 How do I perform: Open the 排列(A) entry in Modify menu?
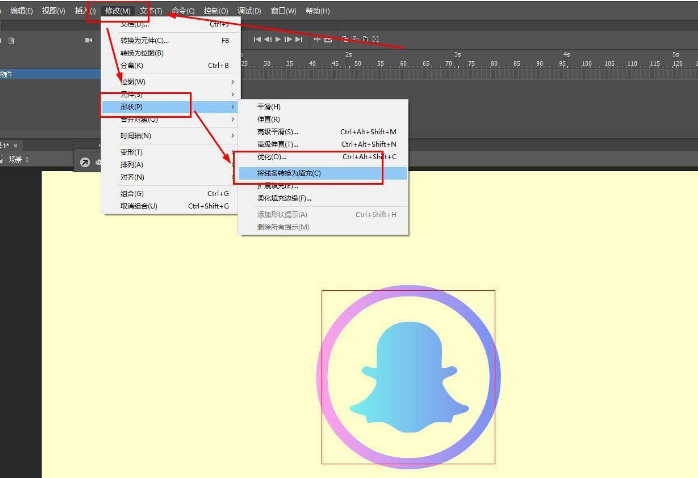coord(171,165)
